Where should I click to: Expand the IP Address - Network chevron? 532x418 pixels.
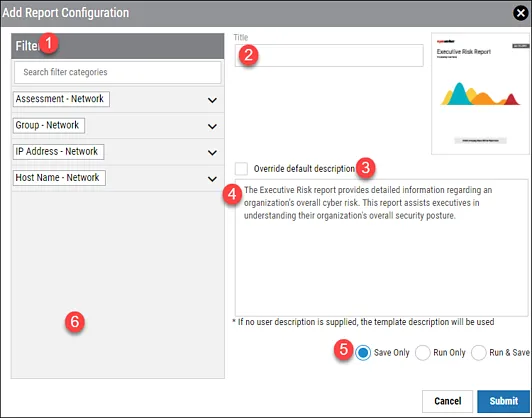pos(212,152)
